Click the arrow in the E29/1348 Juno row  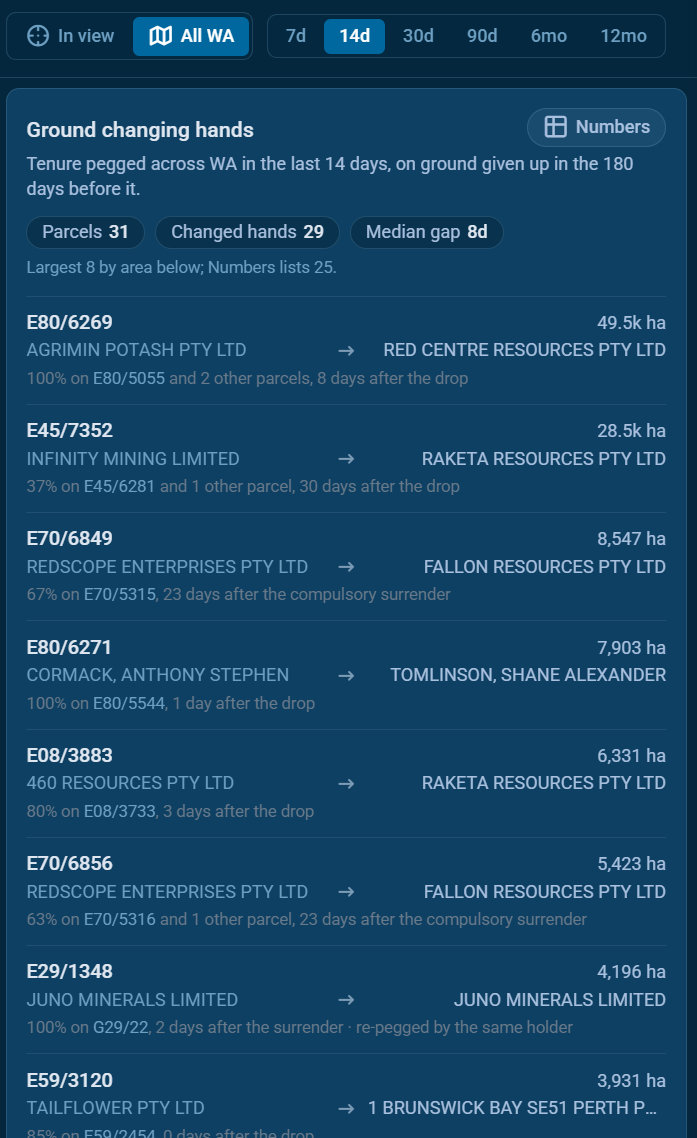click(346, 1000)
